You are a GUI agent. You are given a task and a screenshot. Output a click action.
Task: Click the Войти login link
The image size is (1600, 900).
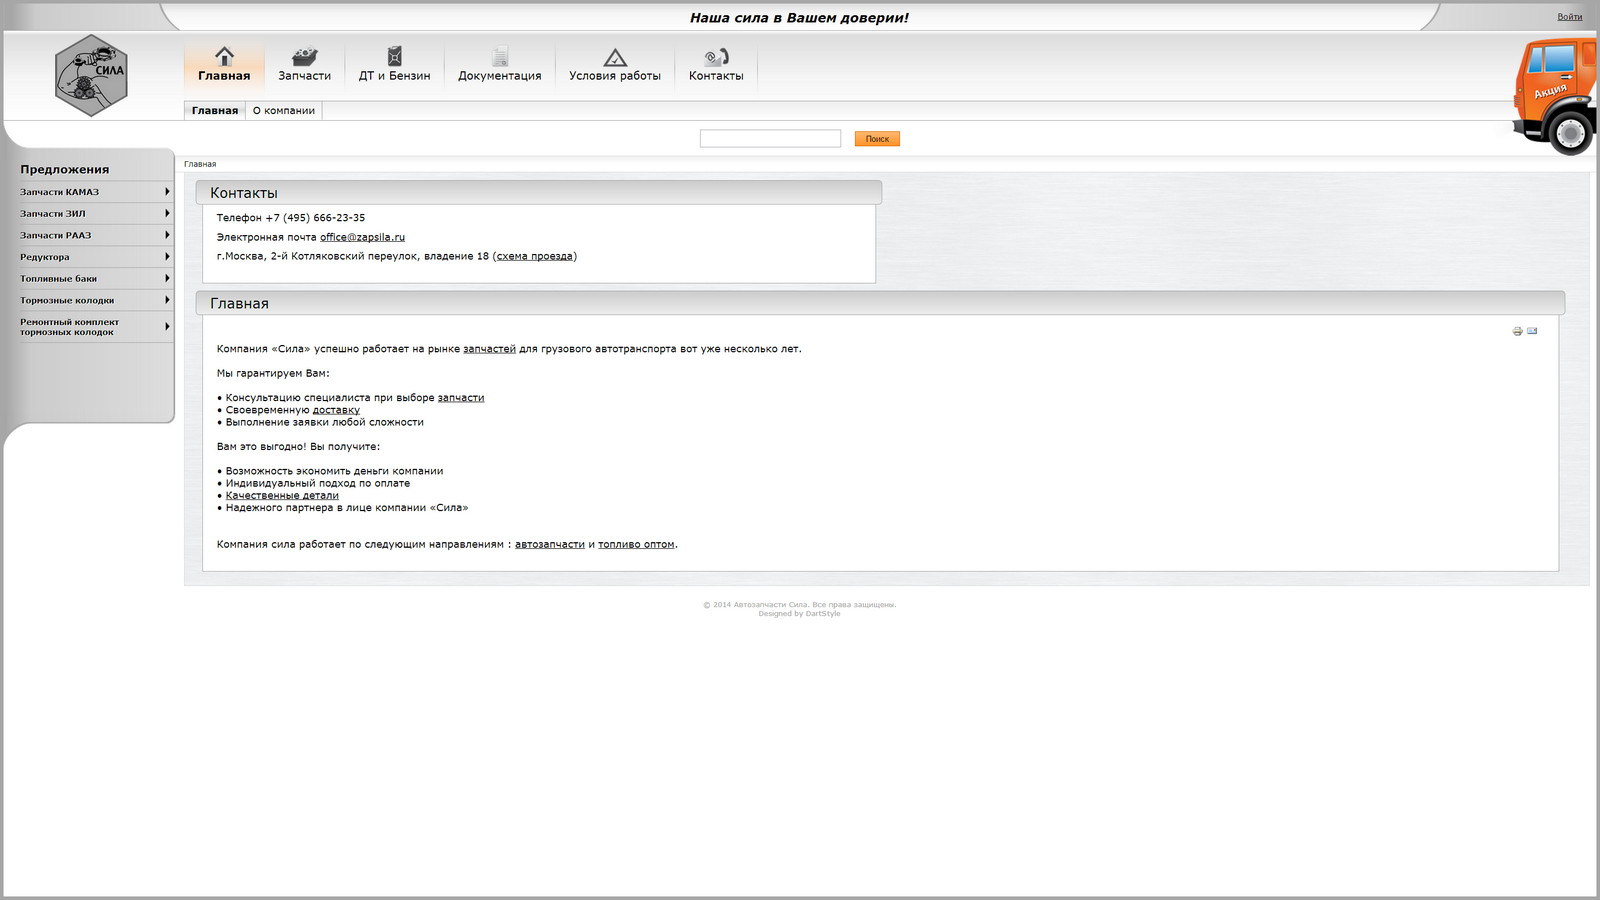[x=1569, y=17]
